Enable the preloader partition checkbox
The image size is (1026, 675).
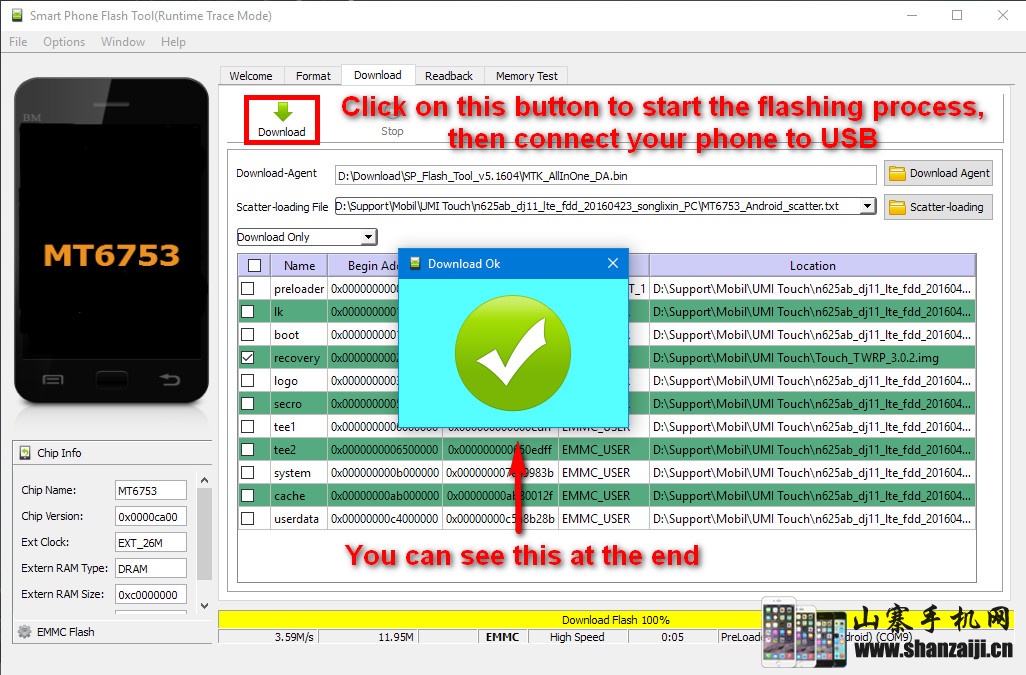click(x=248, y=288)
